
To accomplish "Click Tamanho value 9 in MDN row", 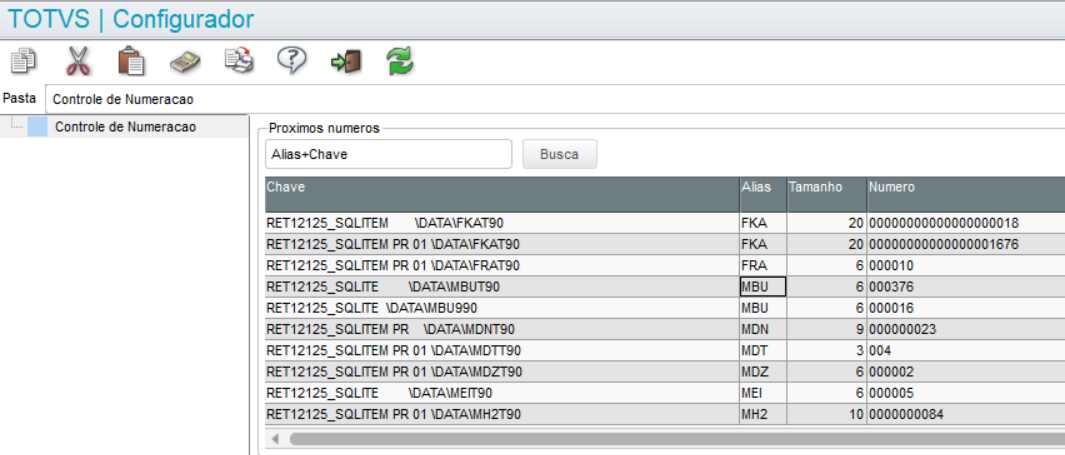I will tap(827, 329).
